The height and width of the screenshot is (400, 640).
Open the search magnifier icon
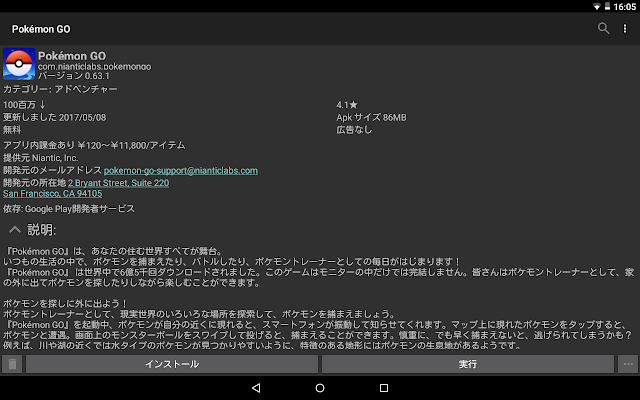pos(603,28)
